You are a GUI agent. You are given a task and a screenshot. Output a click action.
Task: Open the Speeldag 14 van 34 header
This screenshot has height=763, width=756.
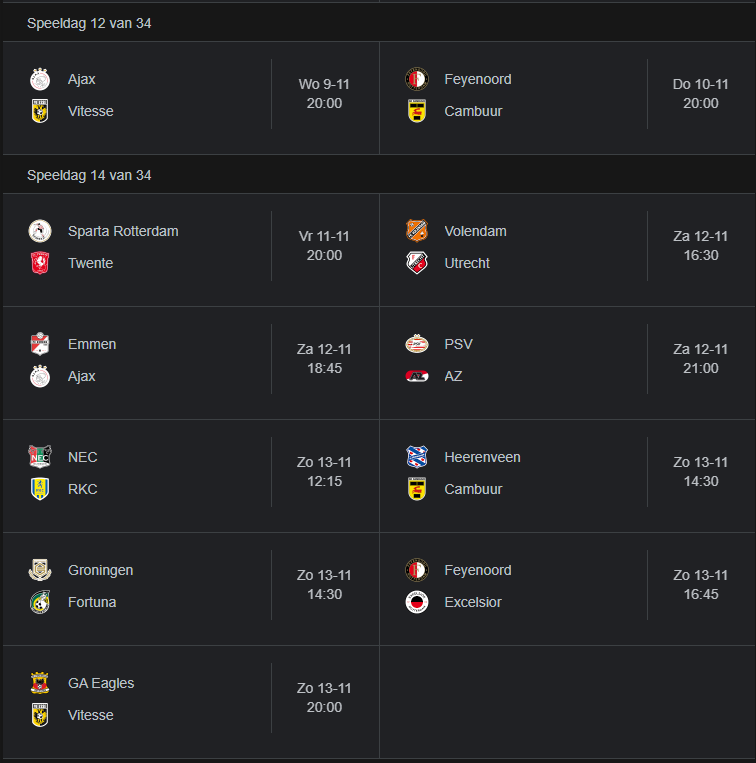tap(378, 175)
